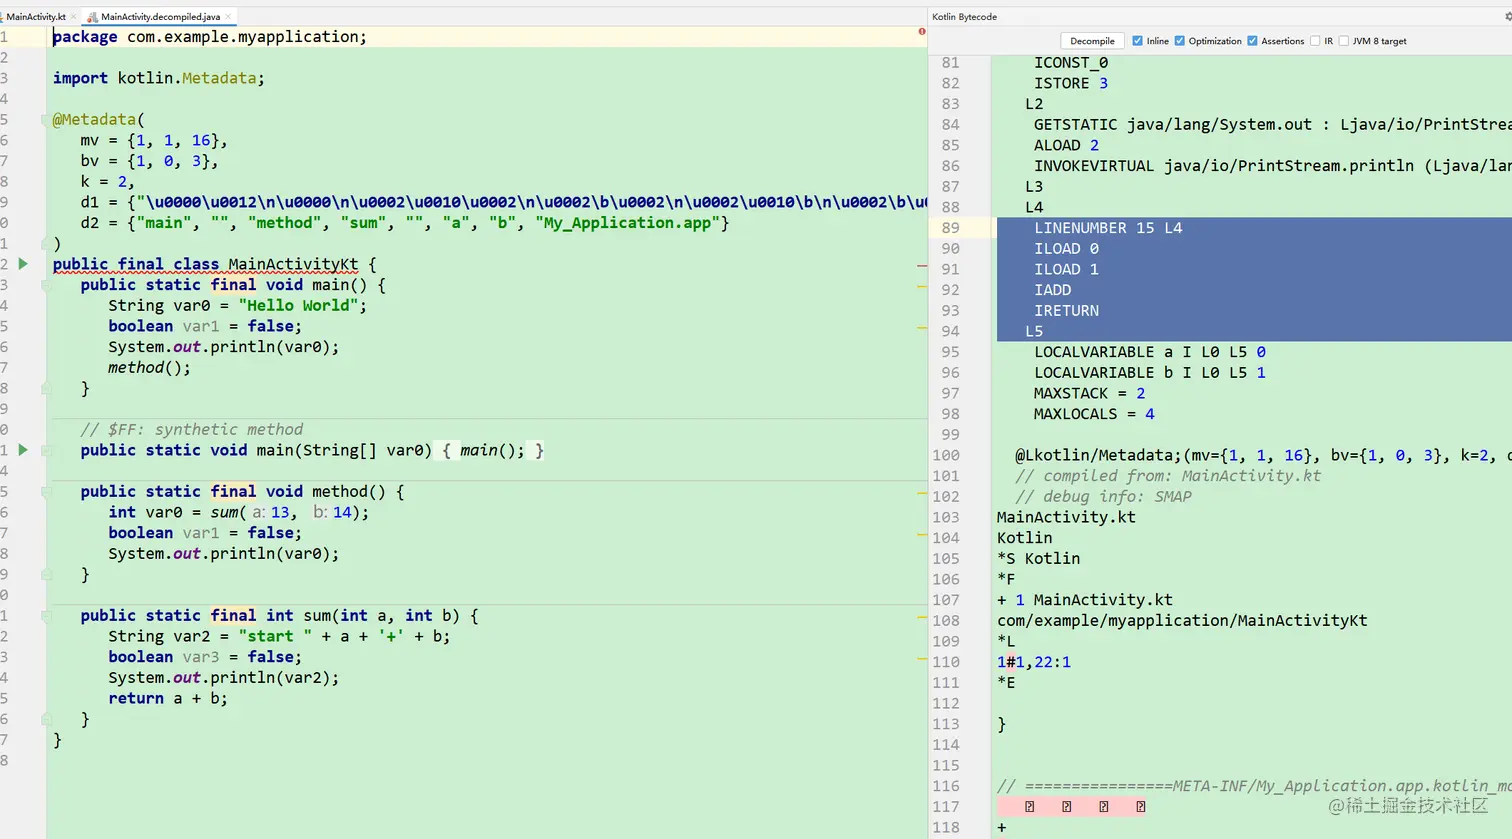Click the 'MAXSTACK = 2' line
This screenshot has height=839, width=1512.
click(x=1090, y=394)
